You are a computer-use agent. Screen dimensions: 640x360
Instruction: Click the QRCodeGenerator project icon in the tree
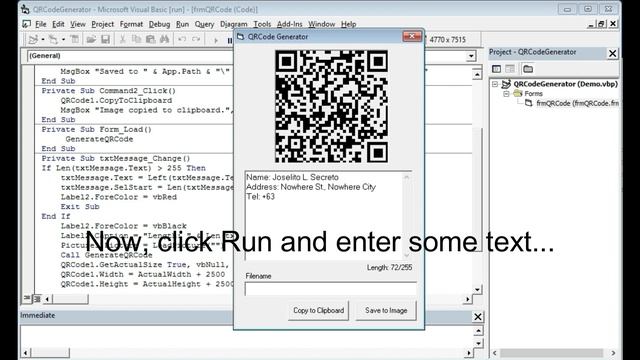click(x=506, y=84)
